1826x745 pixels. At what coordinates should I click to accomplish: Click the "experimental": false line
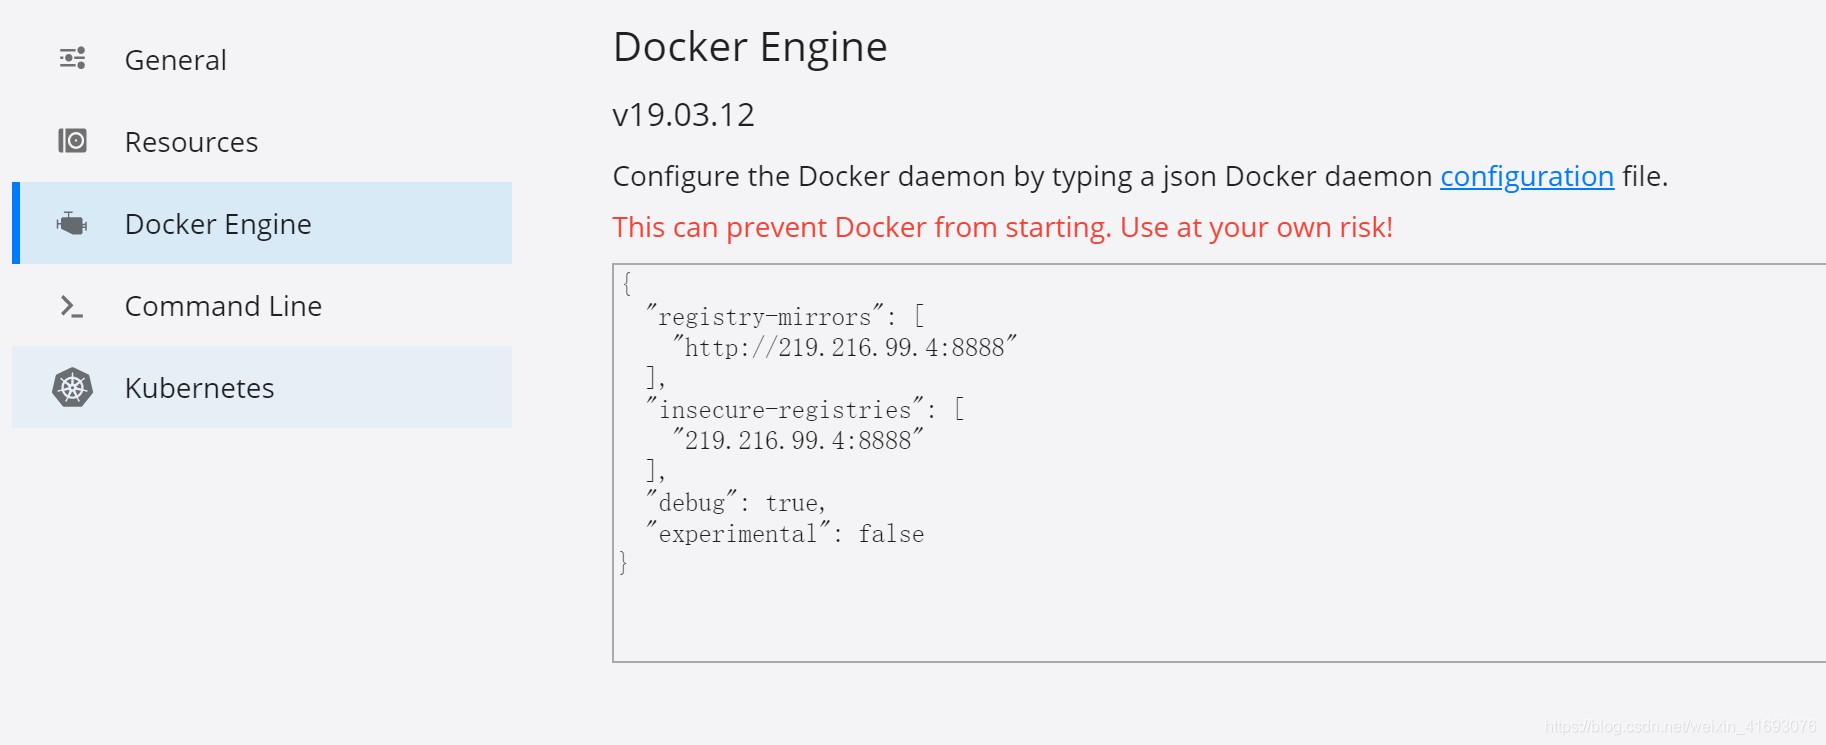click(x=785, y=533)
